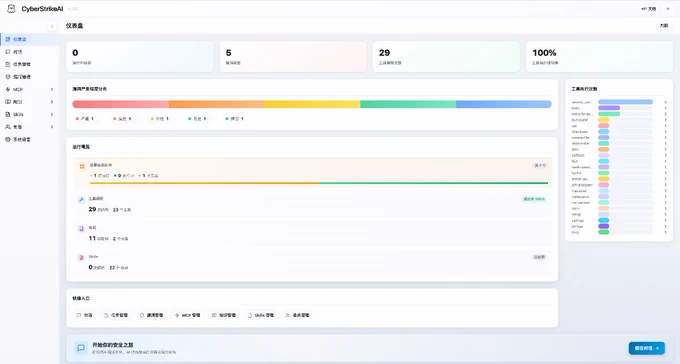Click the task management icon in the sidebar
680x364 pixels.
(8, 64)
